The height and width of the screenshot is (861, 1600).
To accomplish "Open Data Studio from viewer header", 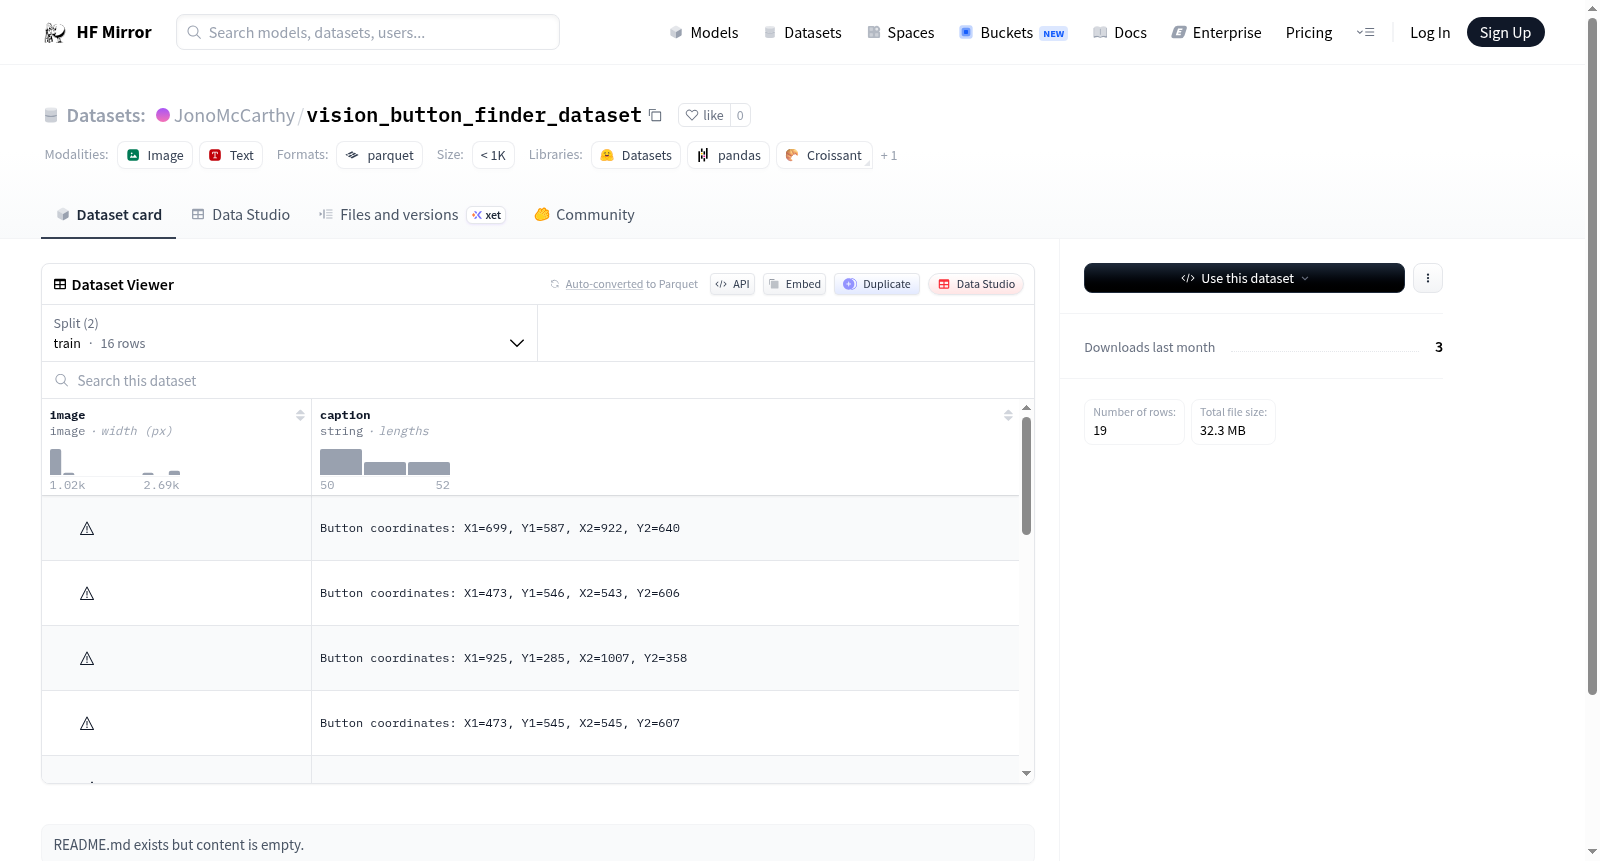I will 976,284.
